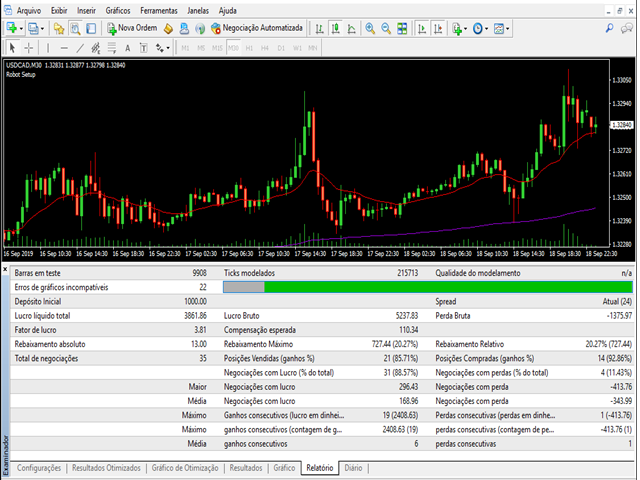
Task: Open the chat bubbles icon
Action: (x=627, y=28)
